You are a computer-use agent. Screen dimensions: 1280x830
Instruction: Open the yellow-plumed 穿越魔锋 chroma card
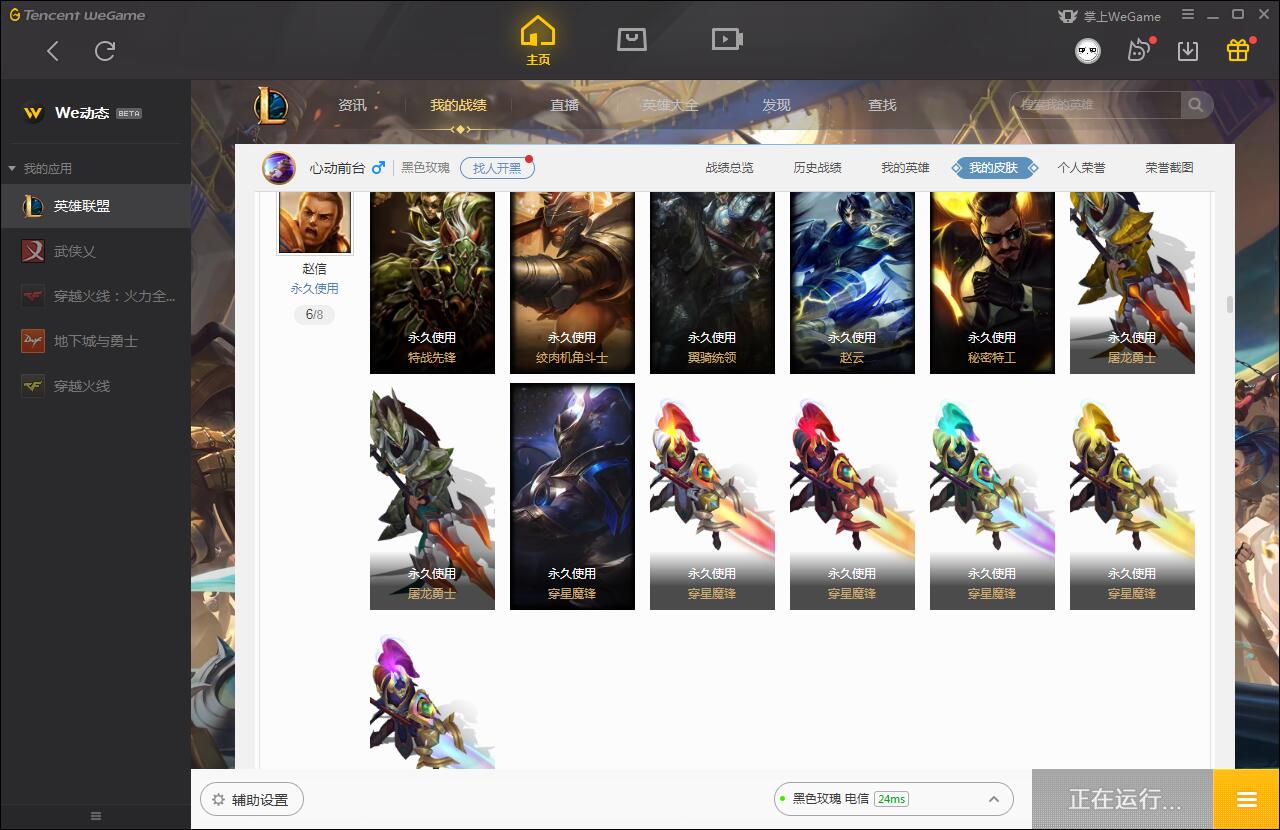pos(1132,497)
